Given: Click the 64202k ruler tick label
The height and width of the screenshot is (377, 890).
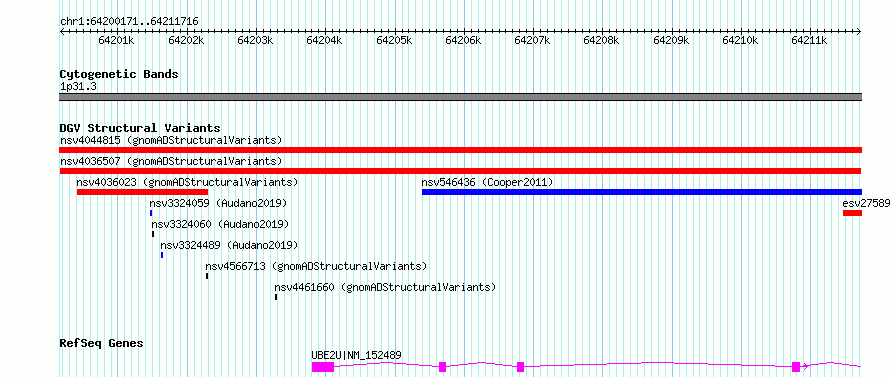Looking at the screenshot, I should click(x=186, y=40).
